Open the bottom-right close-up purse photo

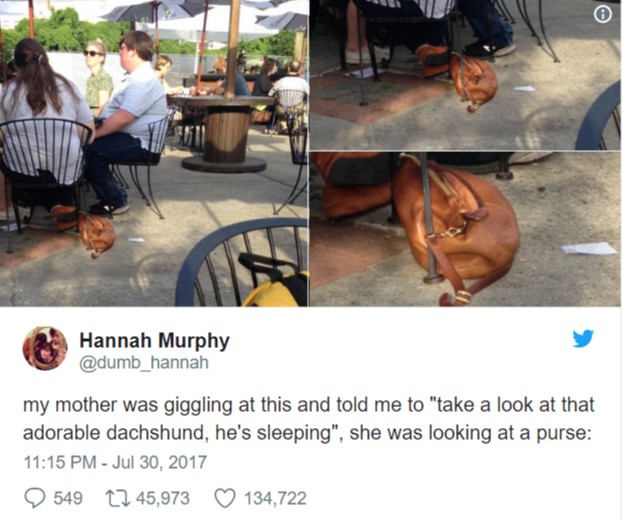point(465,229)
